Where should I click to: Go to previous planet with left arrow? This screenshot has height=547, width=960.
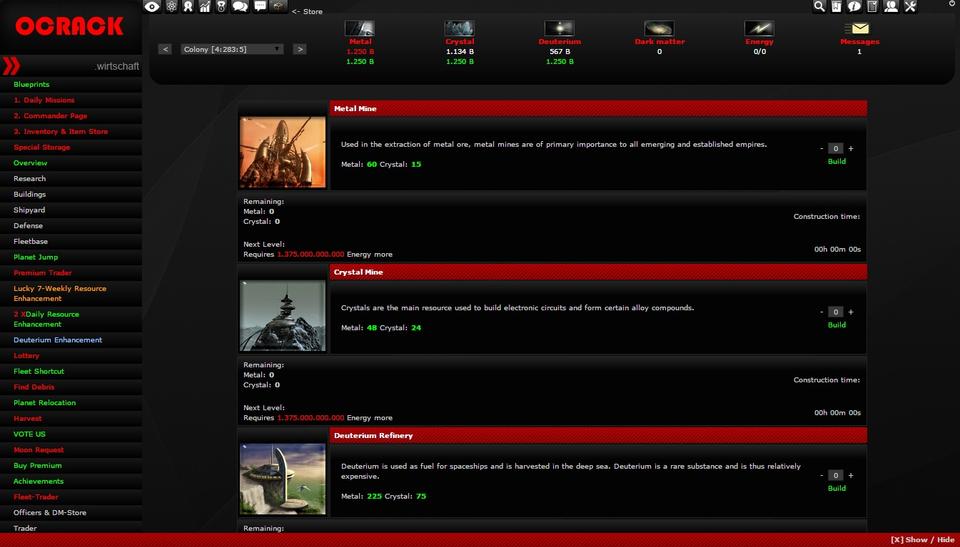click(165, 49)
